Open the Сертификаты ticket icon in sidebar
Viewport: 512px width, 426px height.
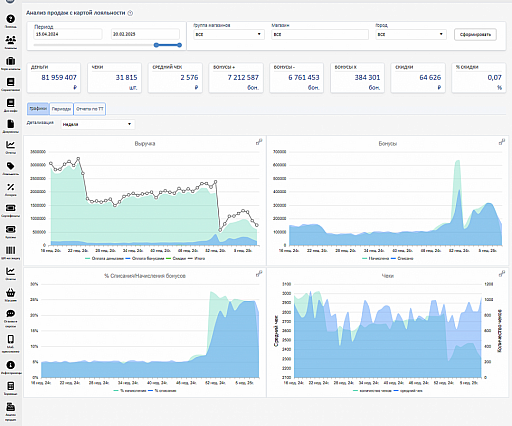point(11,208)
